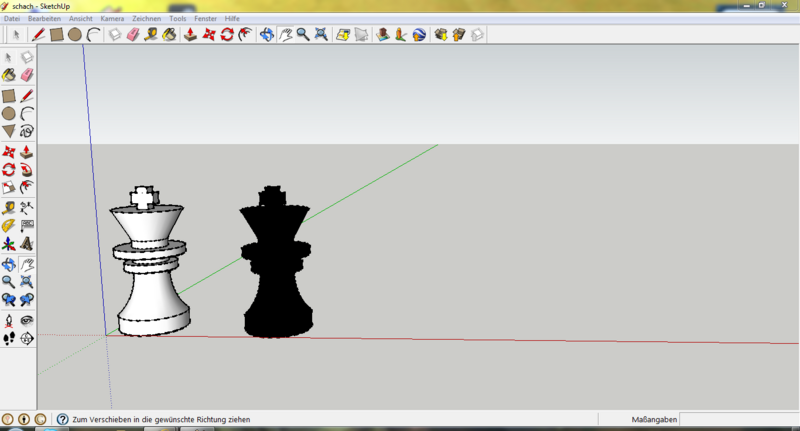Choose the Rotate tool in left toolbar
This screenshot has width=800, height=431.
(x=9, y=170)
